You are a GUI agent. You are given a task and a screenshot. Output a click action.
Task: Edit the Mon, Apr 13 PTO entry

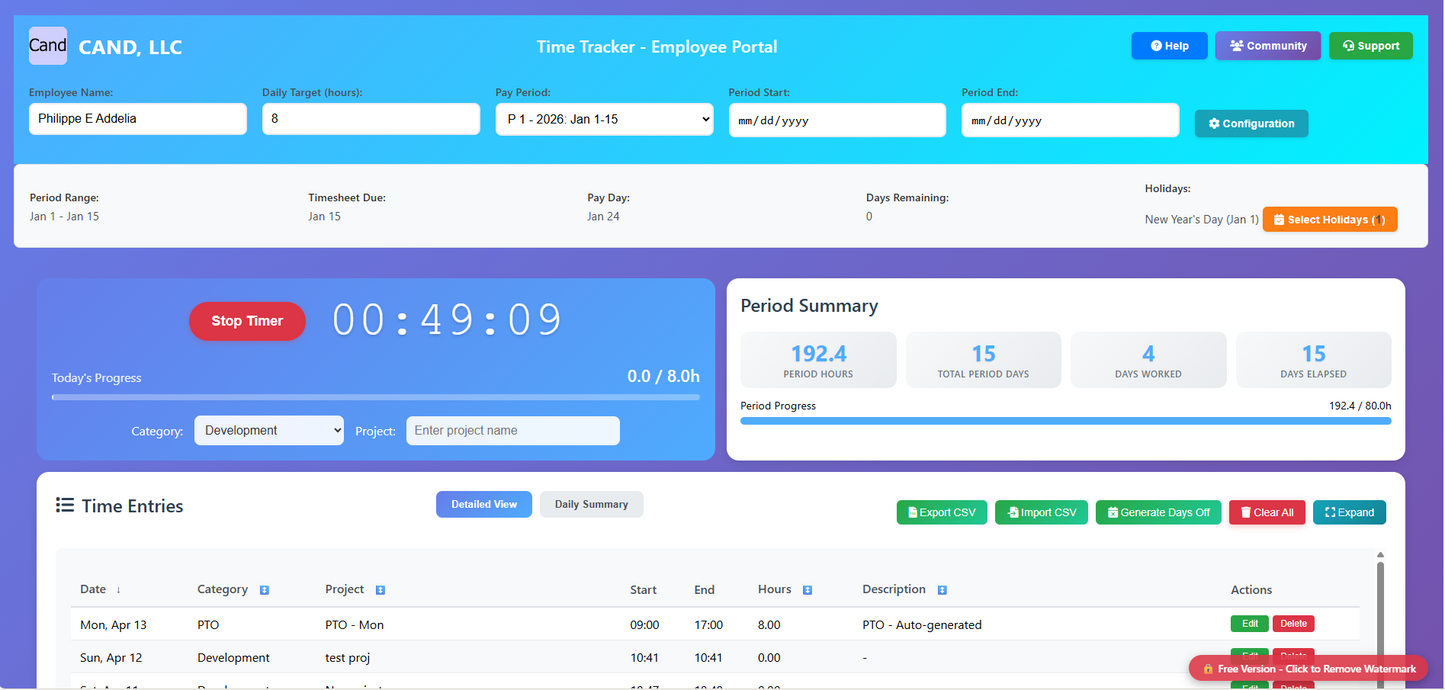coord(1249,624)
